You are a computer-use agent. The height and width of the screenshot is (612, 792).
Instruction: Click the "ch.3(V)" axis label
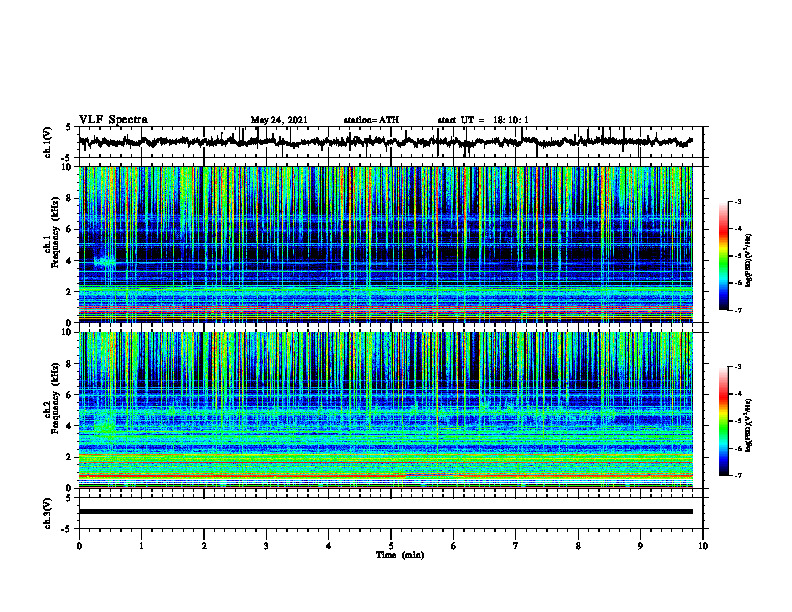[48, 513]
